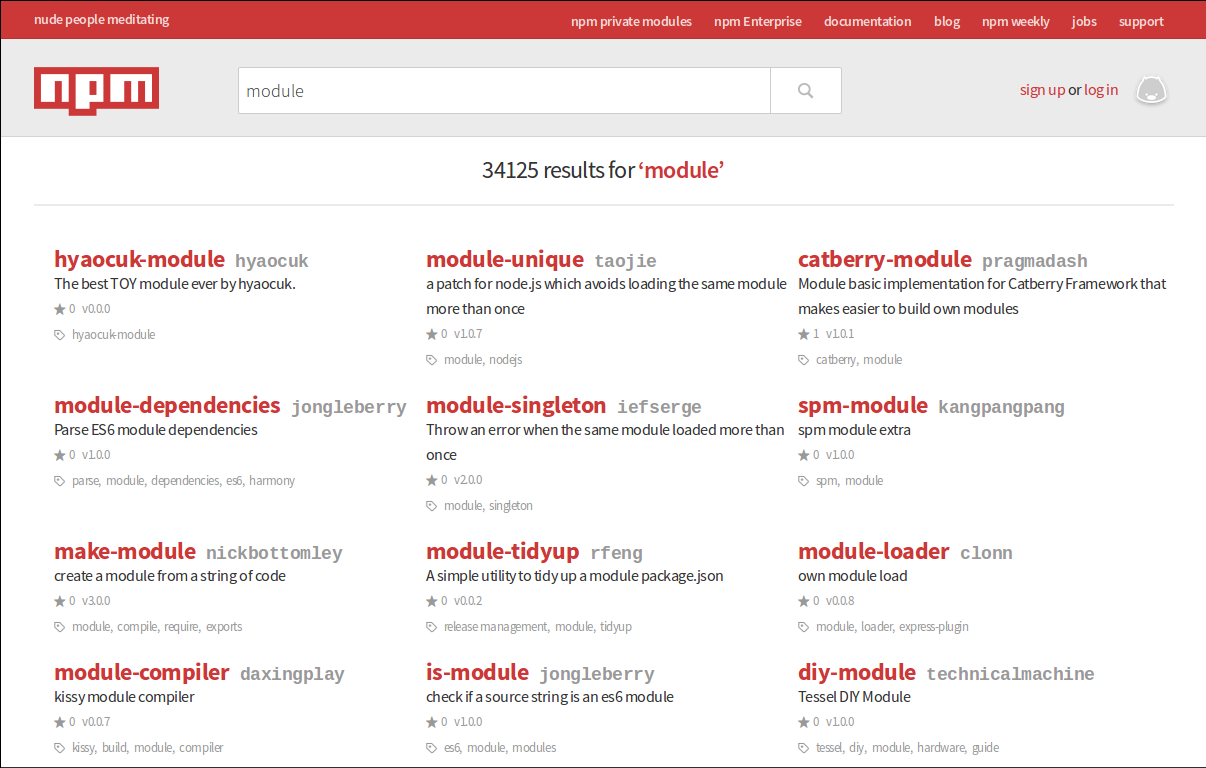Open the diy-module package
The image size is (1206, 768).
857,673
